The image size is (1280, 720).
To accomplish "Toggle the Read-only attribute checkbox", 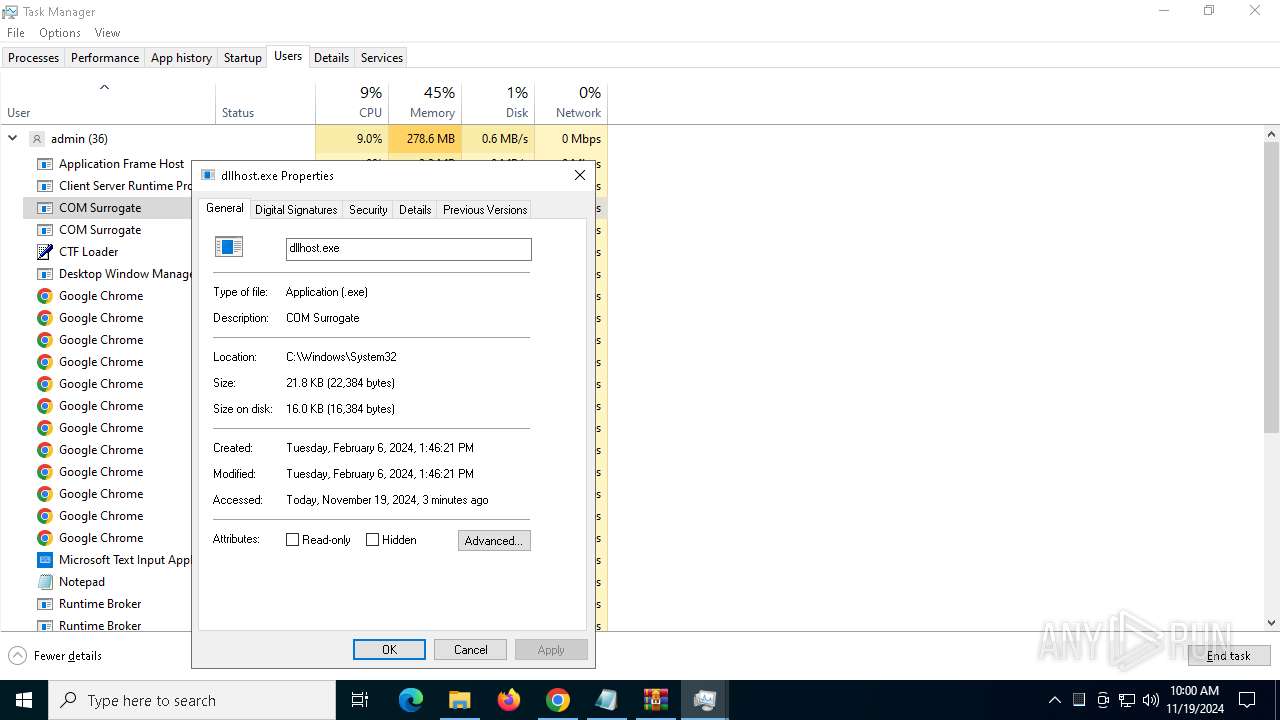I will (x=293, y=540).
